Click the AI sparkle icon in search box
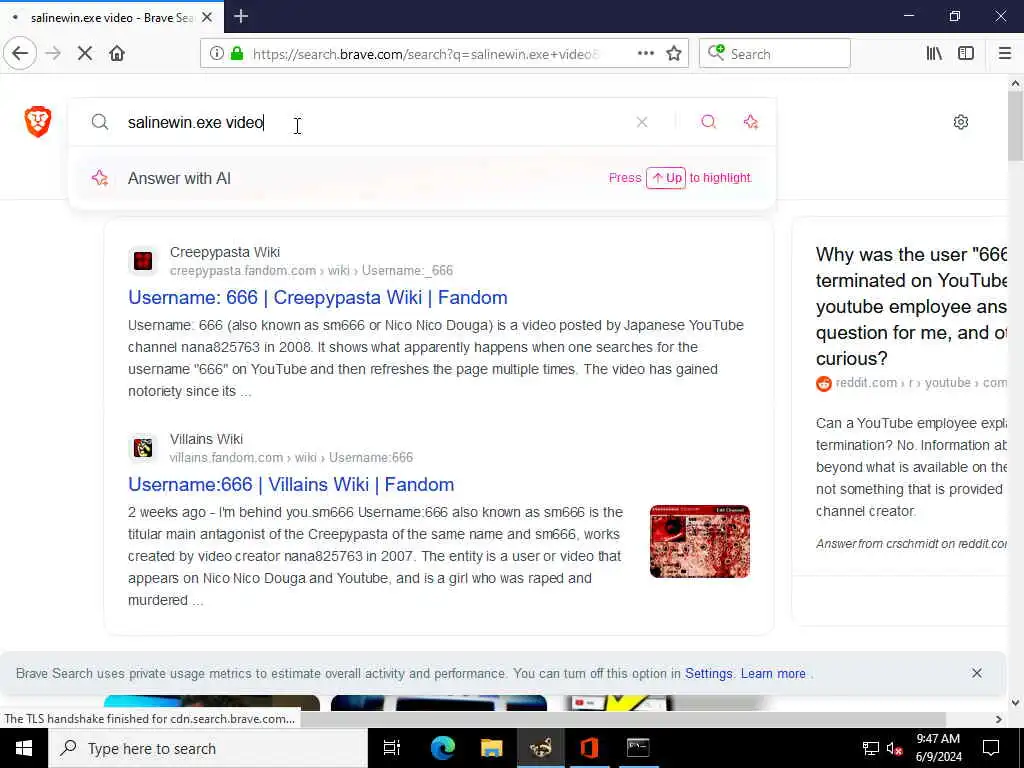This screenshot has height=768, width=1024. 751,122
